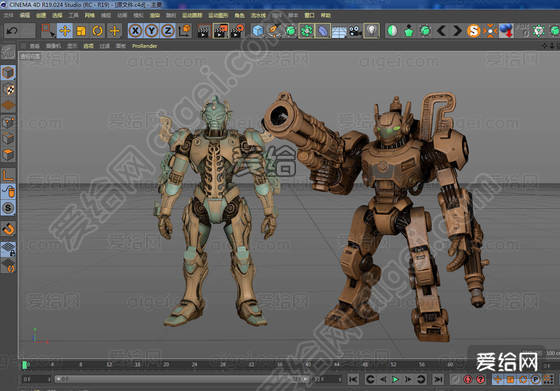Screen dimensions: 560x391
Task: Toggle the red Autokeying button
Action: click(x=468, y=379)
